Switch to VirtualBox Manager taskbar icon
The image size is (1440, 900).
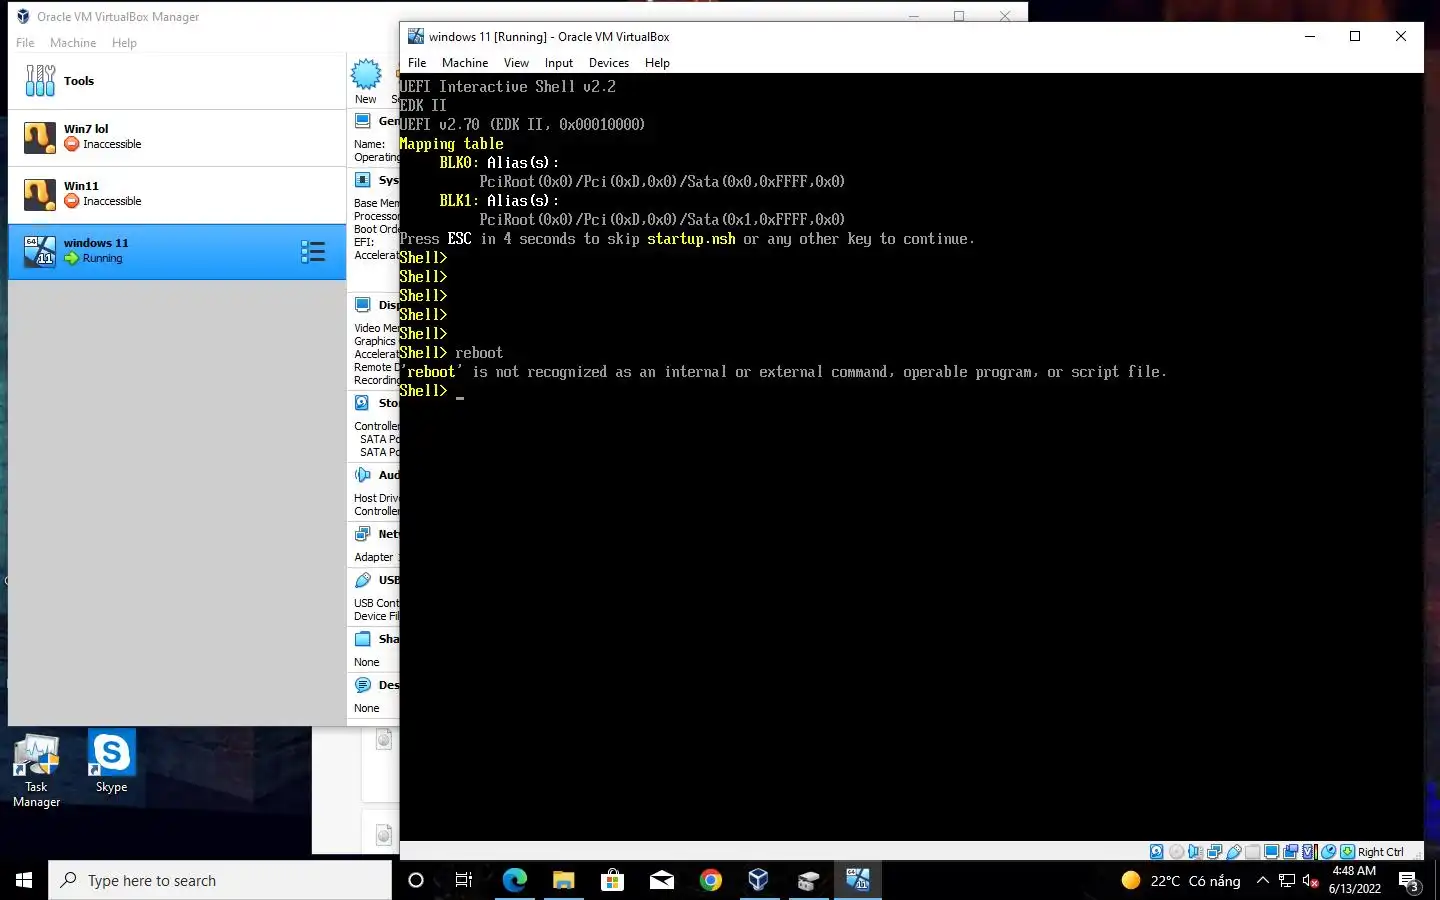(759, 880)
